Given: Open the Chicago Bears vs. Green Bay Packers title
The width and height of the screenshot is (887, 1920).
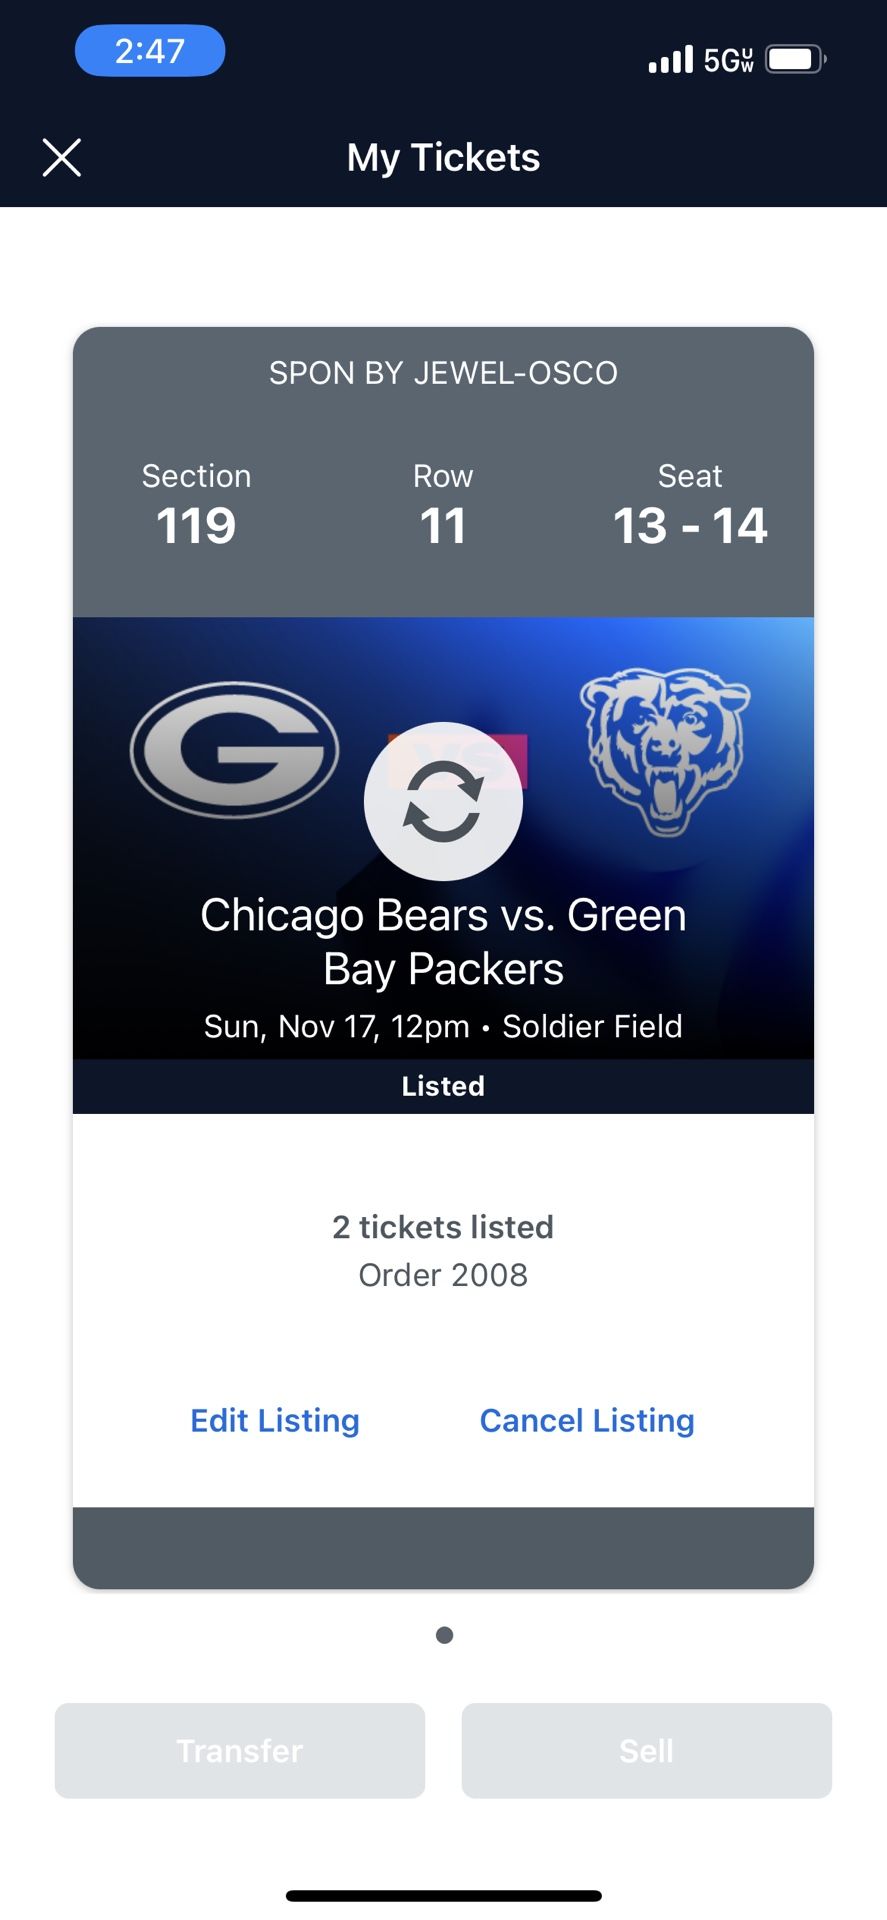Looking at the screenshot, I should point(443,940).
